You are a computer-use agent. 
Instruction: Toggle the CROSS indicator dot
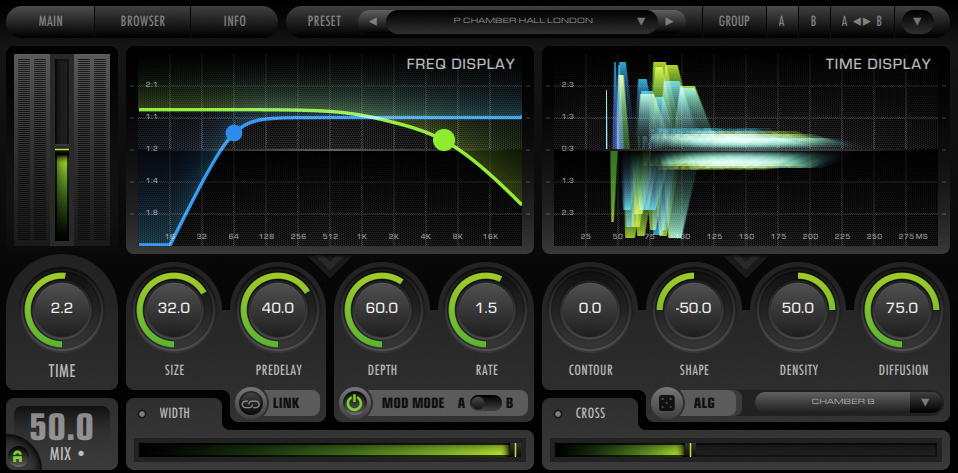pos(558,414)
